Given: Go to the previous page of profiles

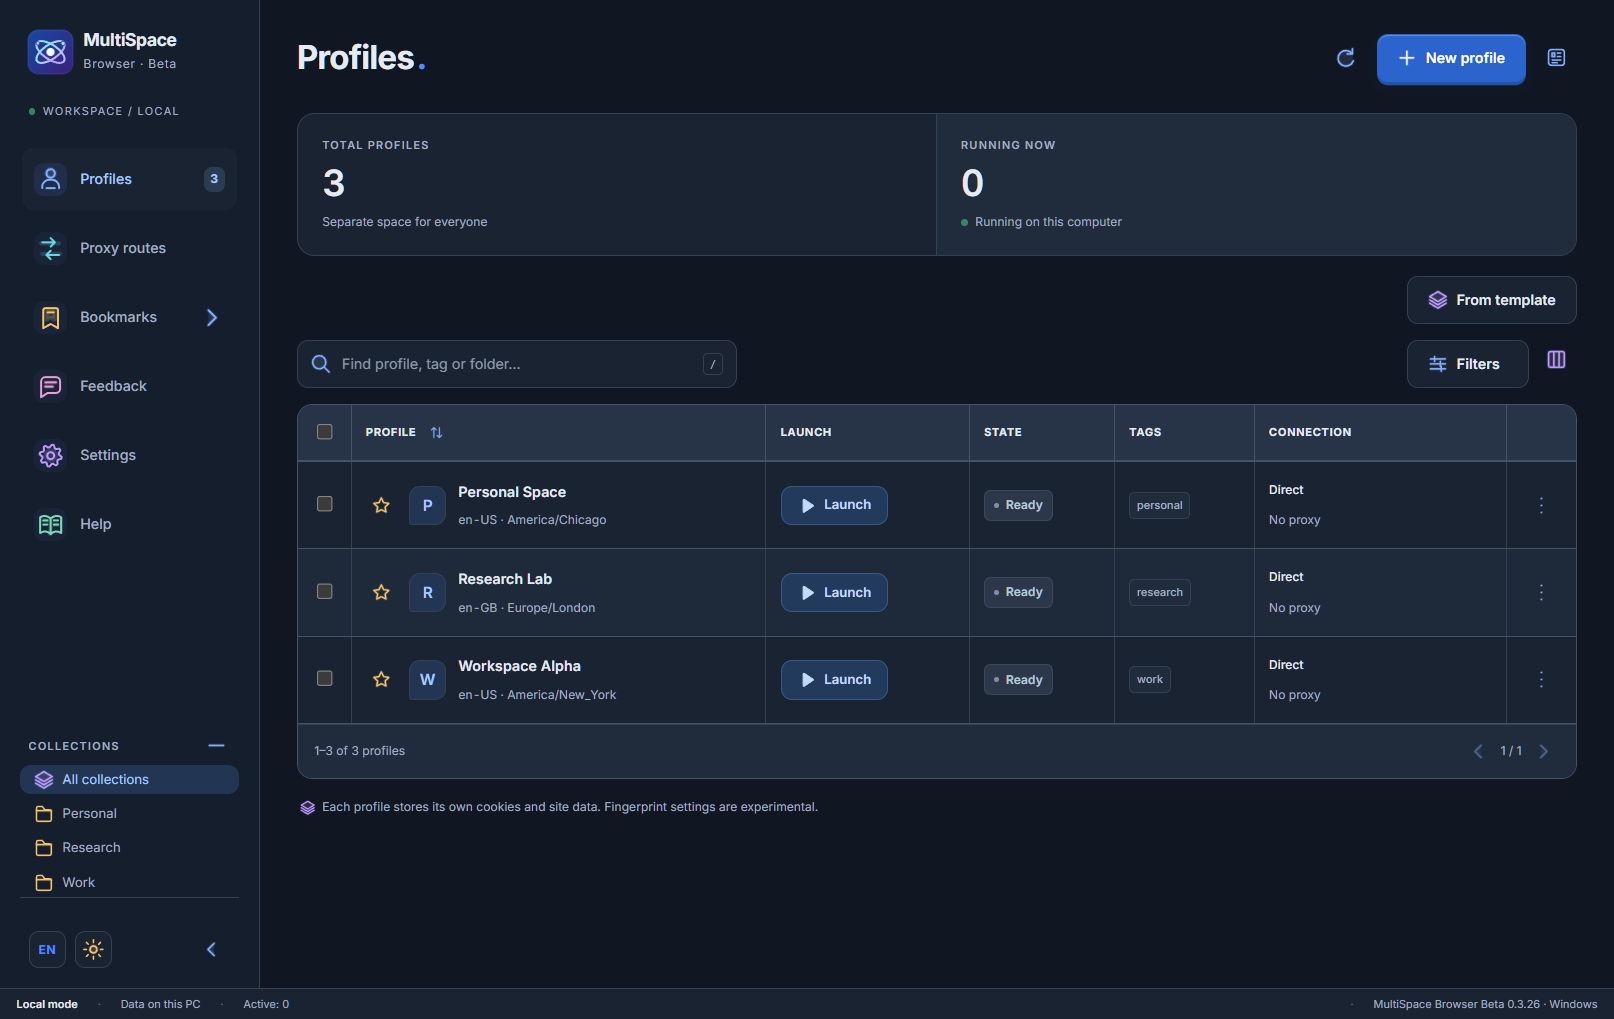Looking at the screenshot, I should coord(1478,751).
